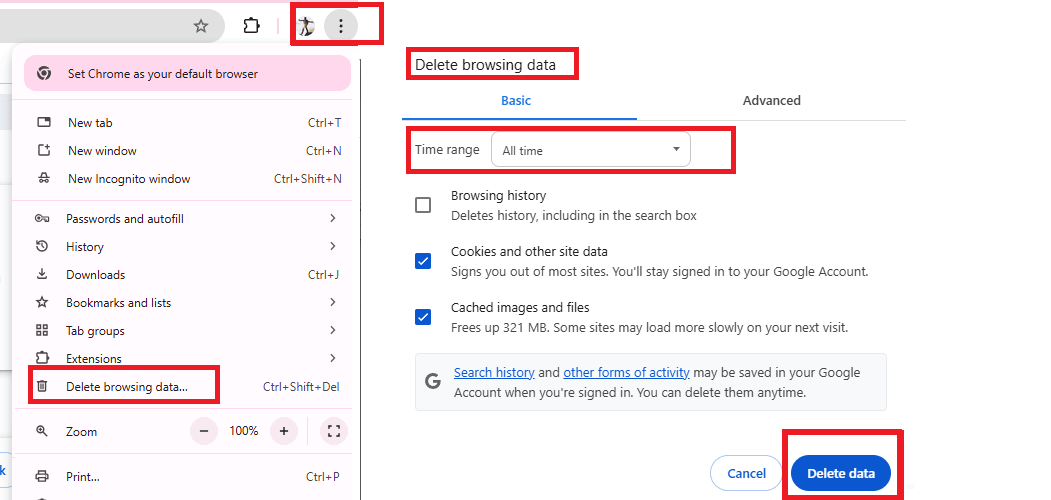
Task: Click the Ctrl+Shift+Del shortcut text
Action: pyautogui.click(x=301, y=387)
